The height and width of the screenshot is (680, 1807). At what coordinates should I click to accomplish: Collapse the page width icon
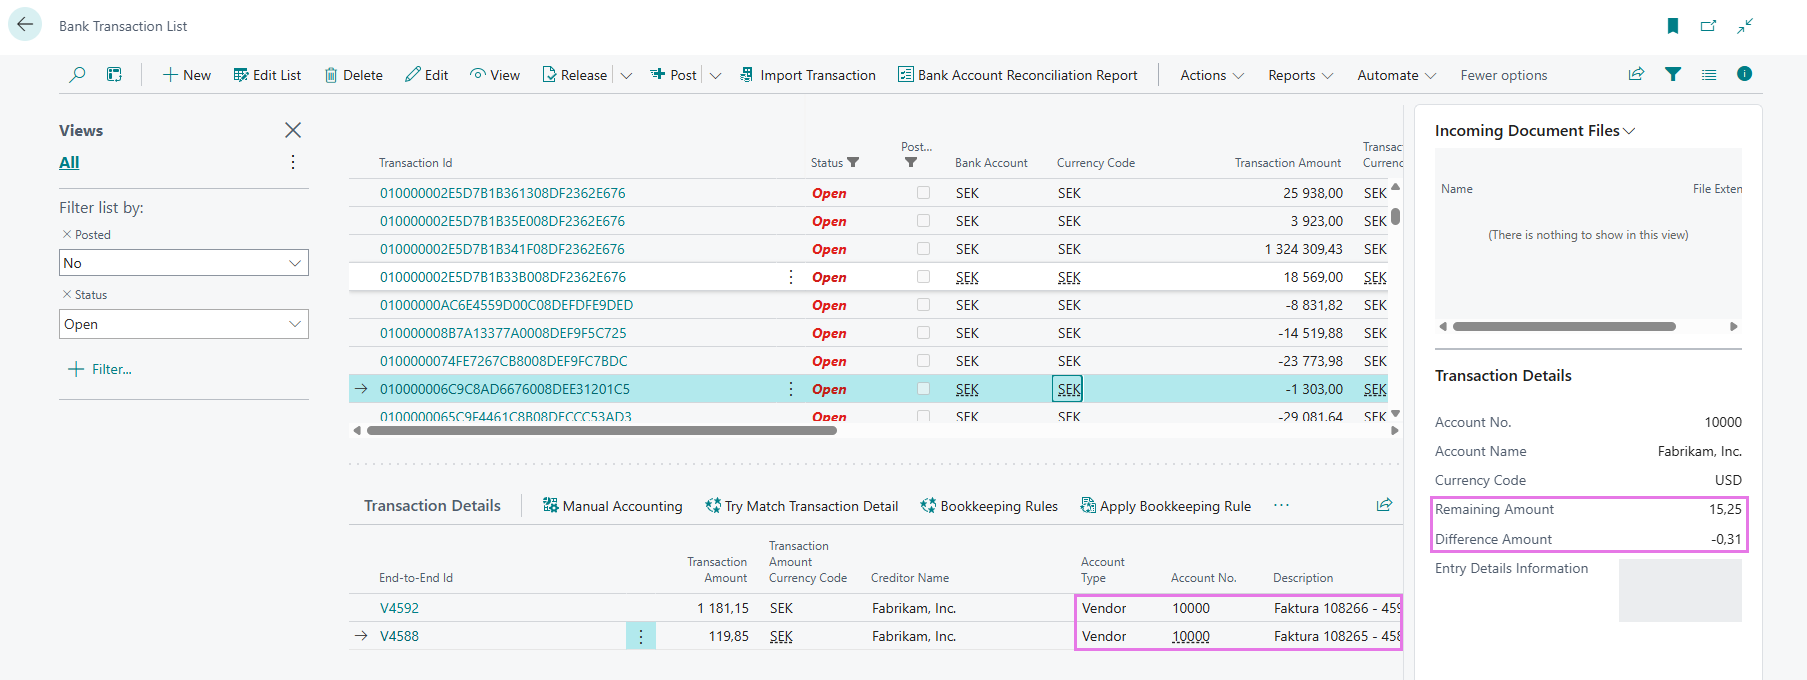click(1745, 26)
